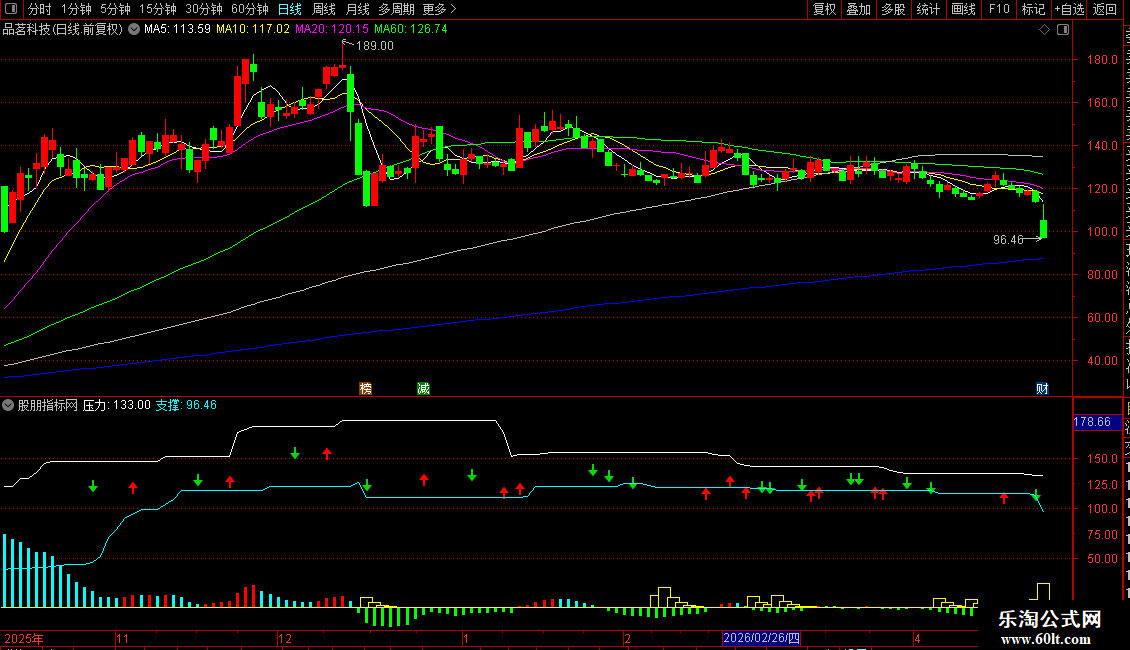
Task: Toggle the right panel icon below toolbar
Action: pos(1063,30)
